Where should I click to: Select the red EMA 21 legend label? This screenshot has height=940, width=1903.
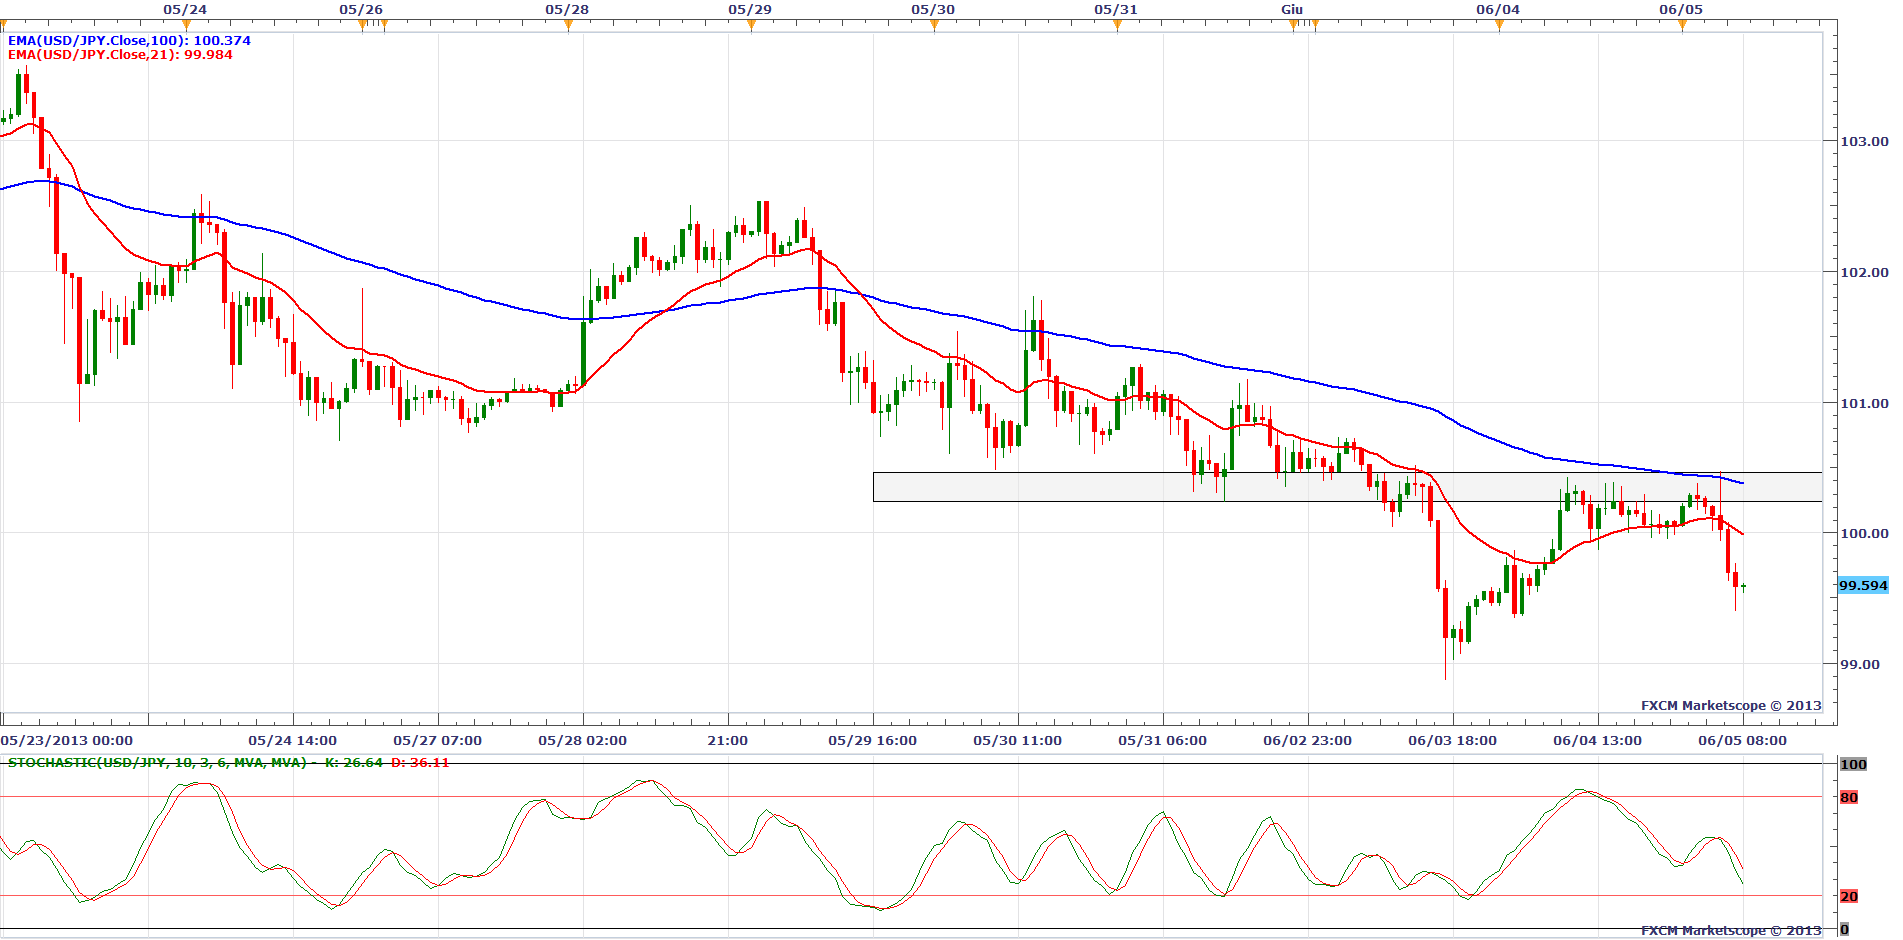pos(120,55)
